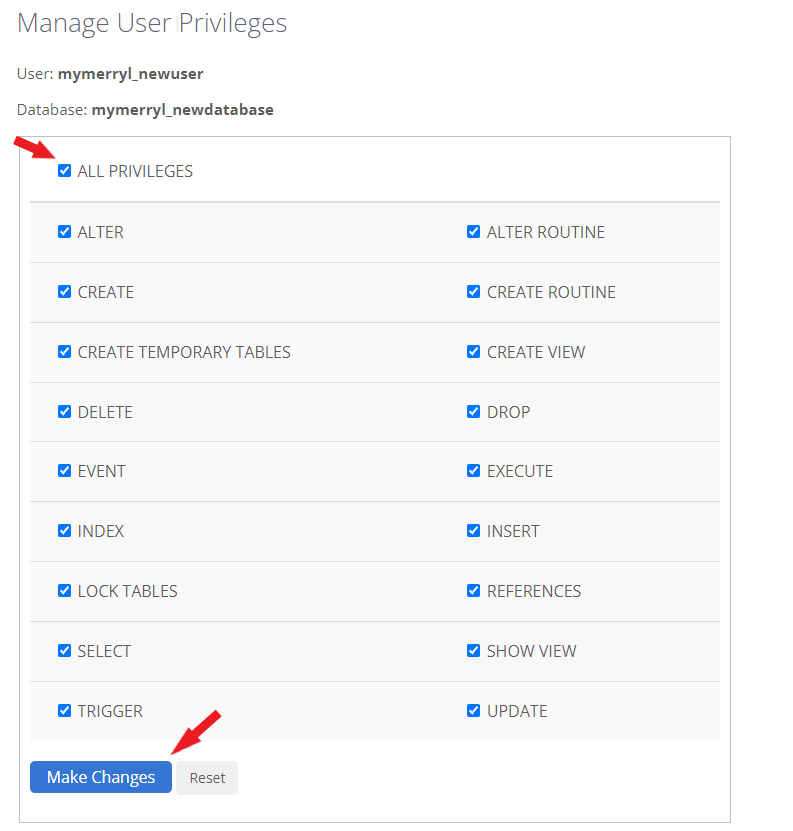Toggle the EVENT privilege checkbox
793x831 pixels.
pyautogui.click(x=64, y=471)
